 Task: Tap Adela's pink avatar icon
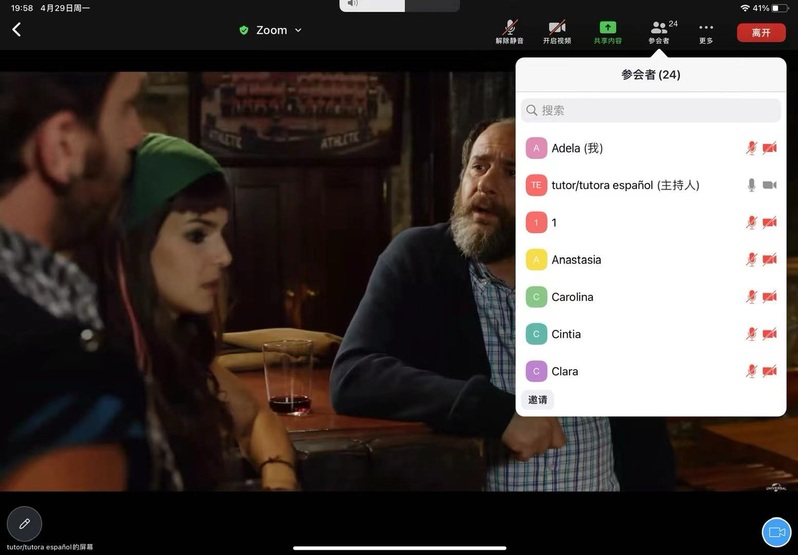pyautogui.click(x=536, y=148)
